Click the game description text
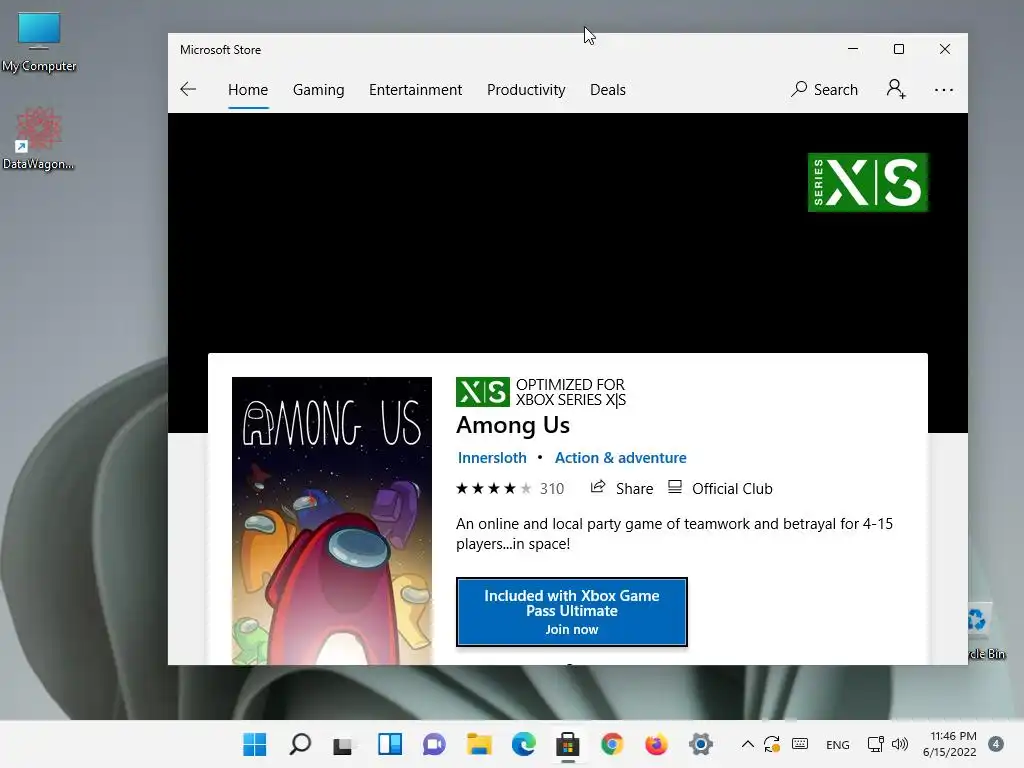The image size is (1024, 768). 674,534
